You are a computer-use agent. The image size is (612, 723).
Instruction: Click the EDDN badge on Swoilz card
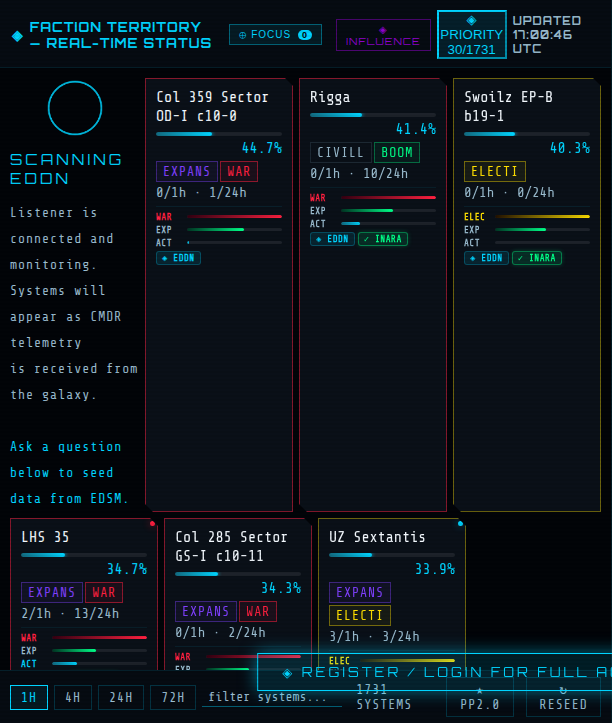pos(487,258)
